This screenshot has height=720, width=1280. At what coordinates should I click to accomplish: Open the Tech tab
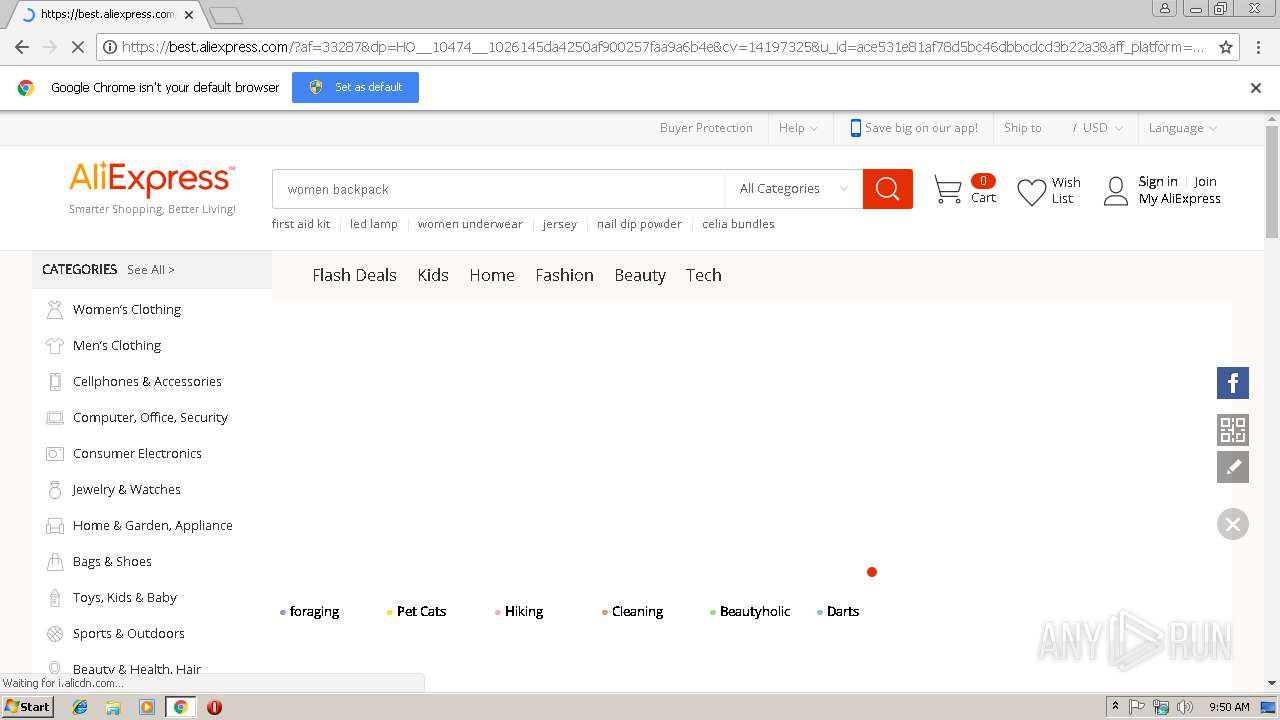[703, 275]
